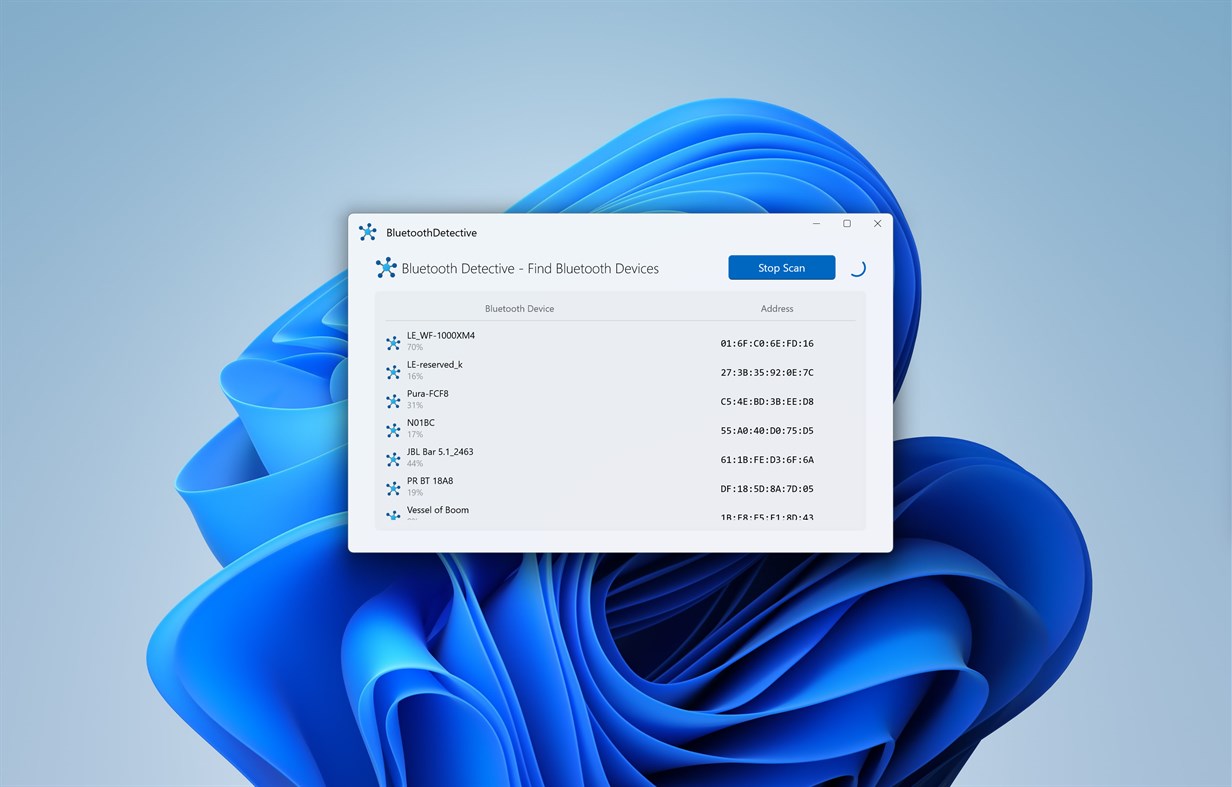Click the Bluetooth icon beside Pura-FCF8
Viewport: 1232px width, 787px height.
[392, 400]
